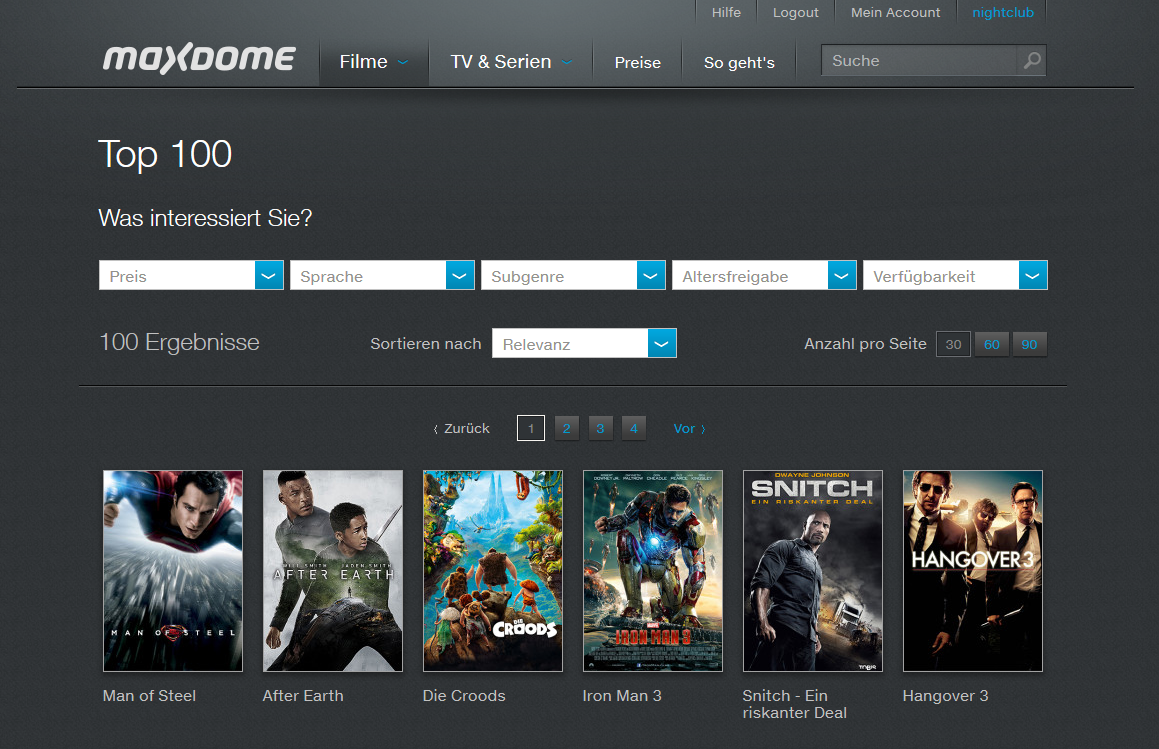
Task: Open the So geht's page
Action: pyautogui.click(x=739, y=63)
